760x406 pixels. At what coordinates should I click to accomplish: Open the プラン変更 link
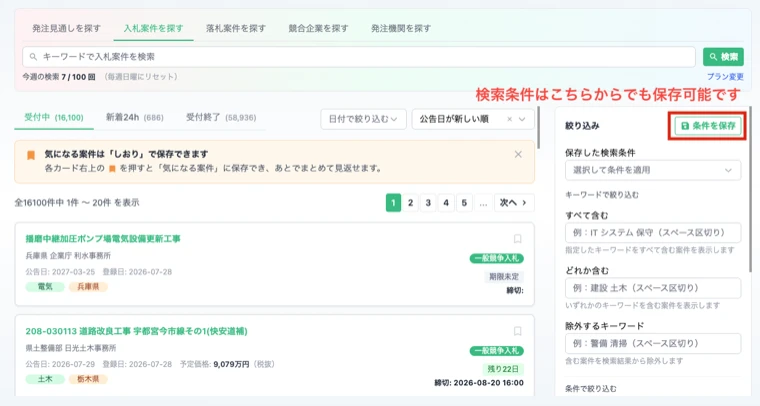tap(725, 77)
